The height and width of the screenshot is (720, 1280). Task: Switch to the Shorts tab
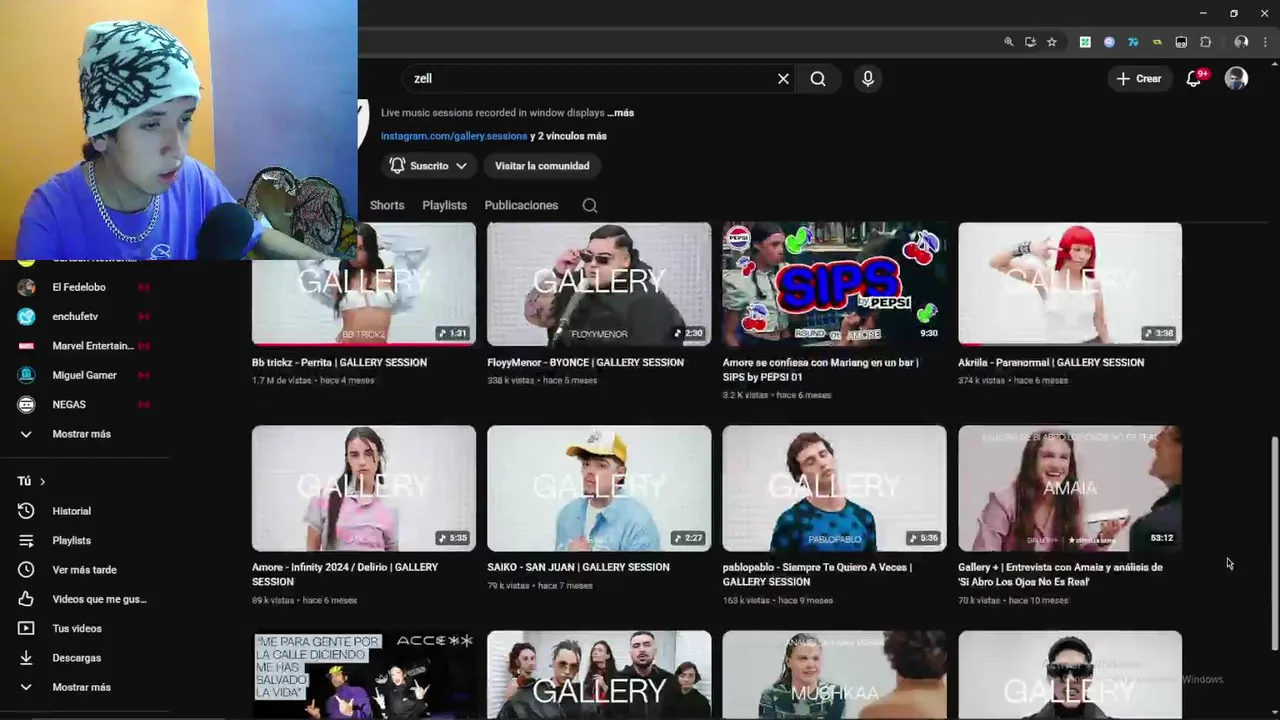[x=387, y=205]
